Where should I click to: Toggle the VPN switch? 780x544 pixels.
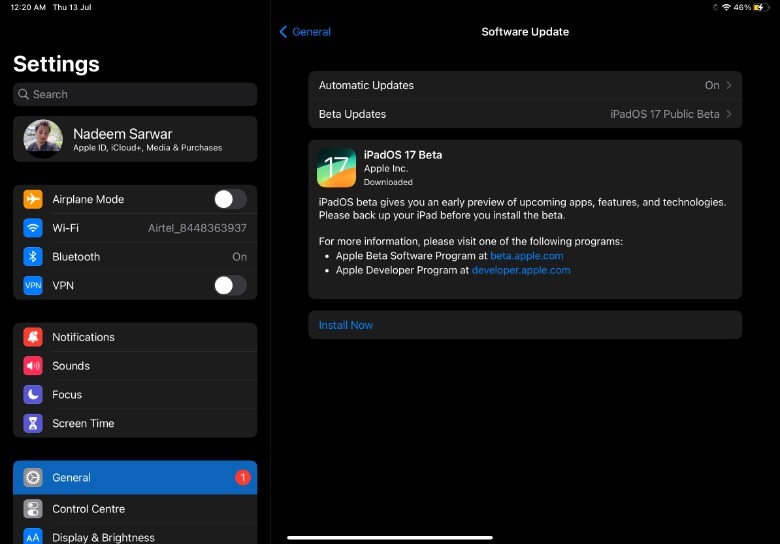(230, 286)
